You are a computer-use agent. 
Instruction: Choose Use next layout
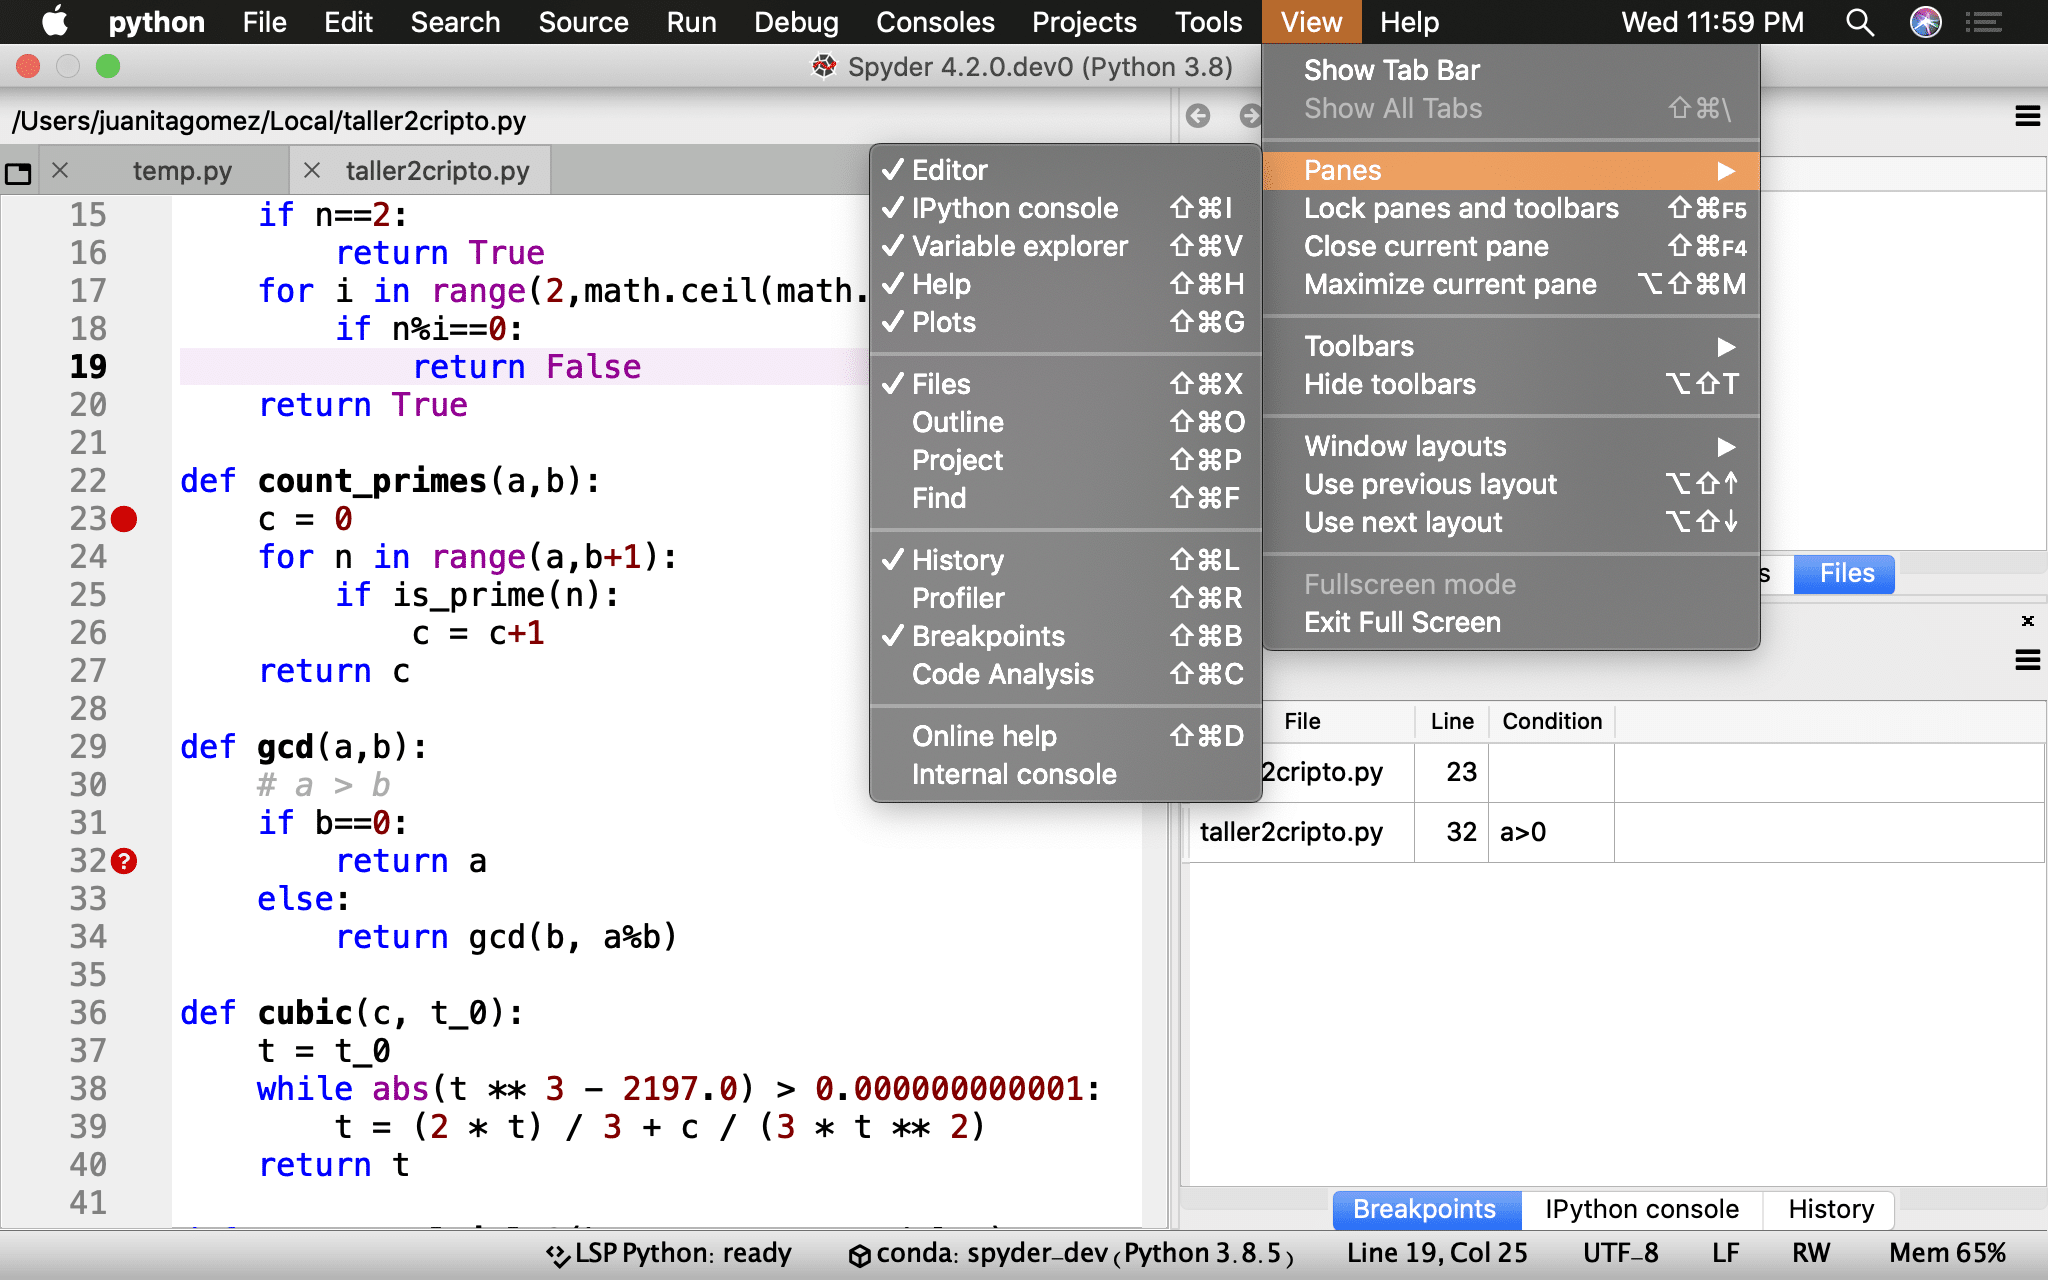pyautogui.click(x=1511, y=522)
